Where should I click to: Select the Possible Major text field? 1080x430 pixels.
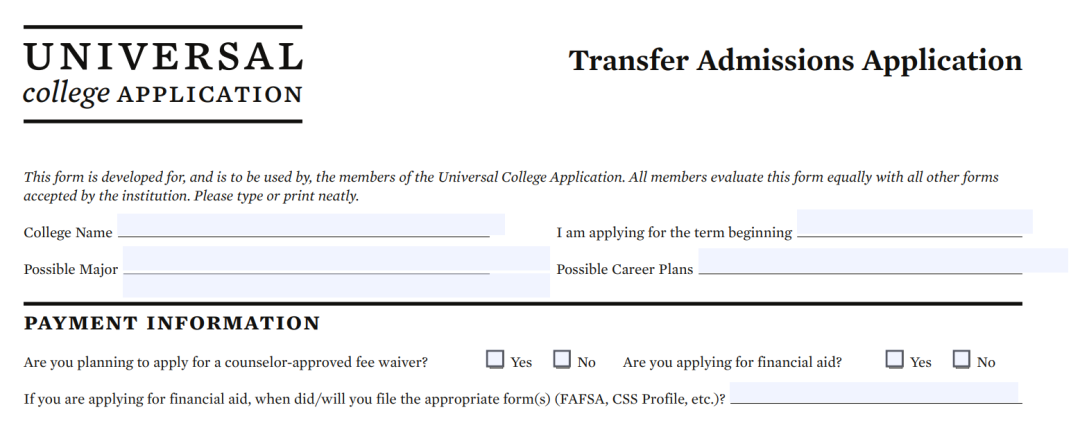[335, 270]
